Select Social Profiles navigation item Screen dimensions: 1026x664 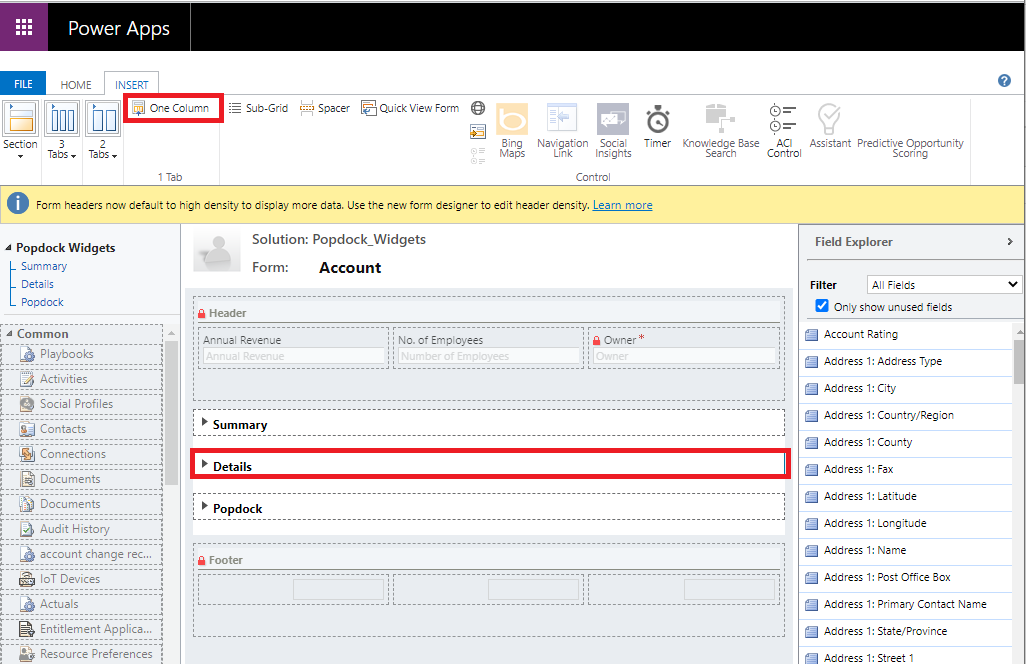(x=82, y=404)
